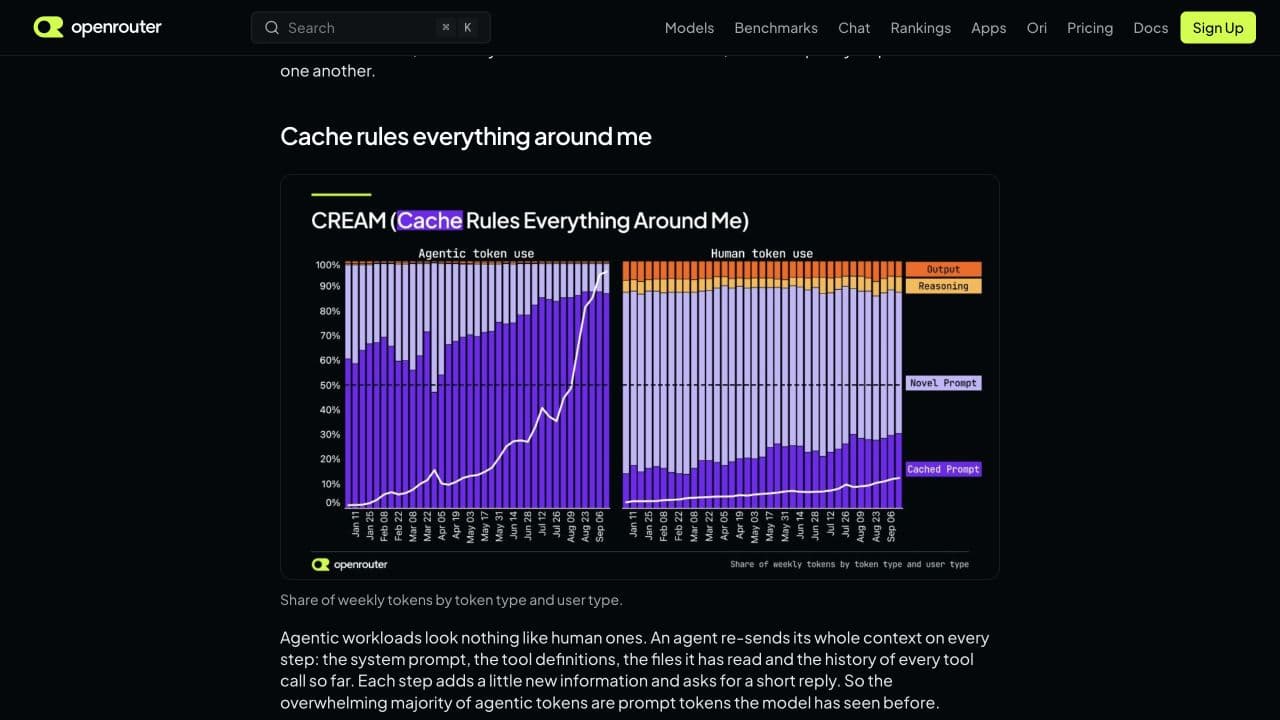Go to Benchmarks in the navigation
Screen dimensions: 1280x720
click(x=776, y=28)
